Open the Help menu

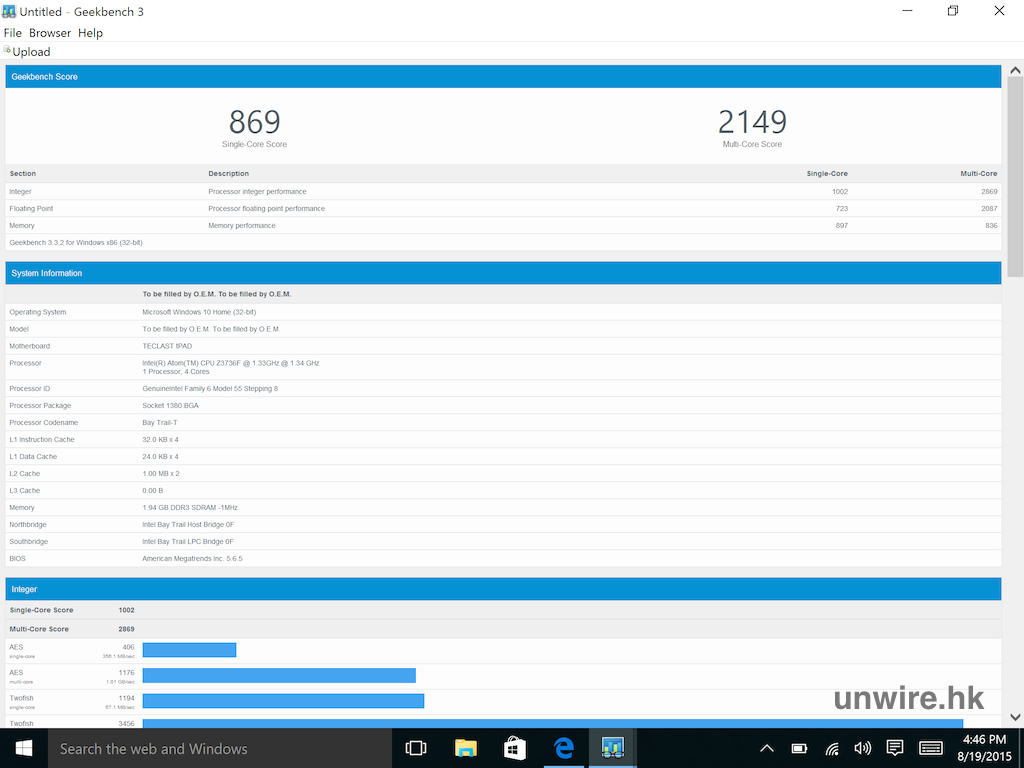[x=91, y=33]
